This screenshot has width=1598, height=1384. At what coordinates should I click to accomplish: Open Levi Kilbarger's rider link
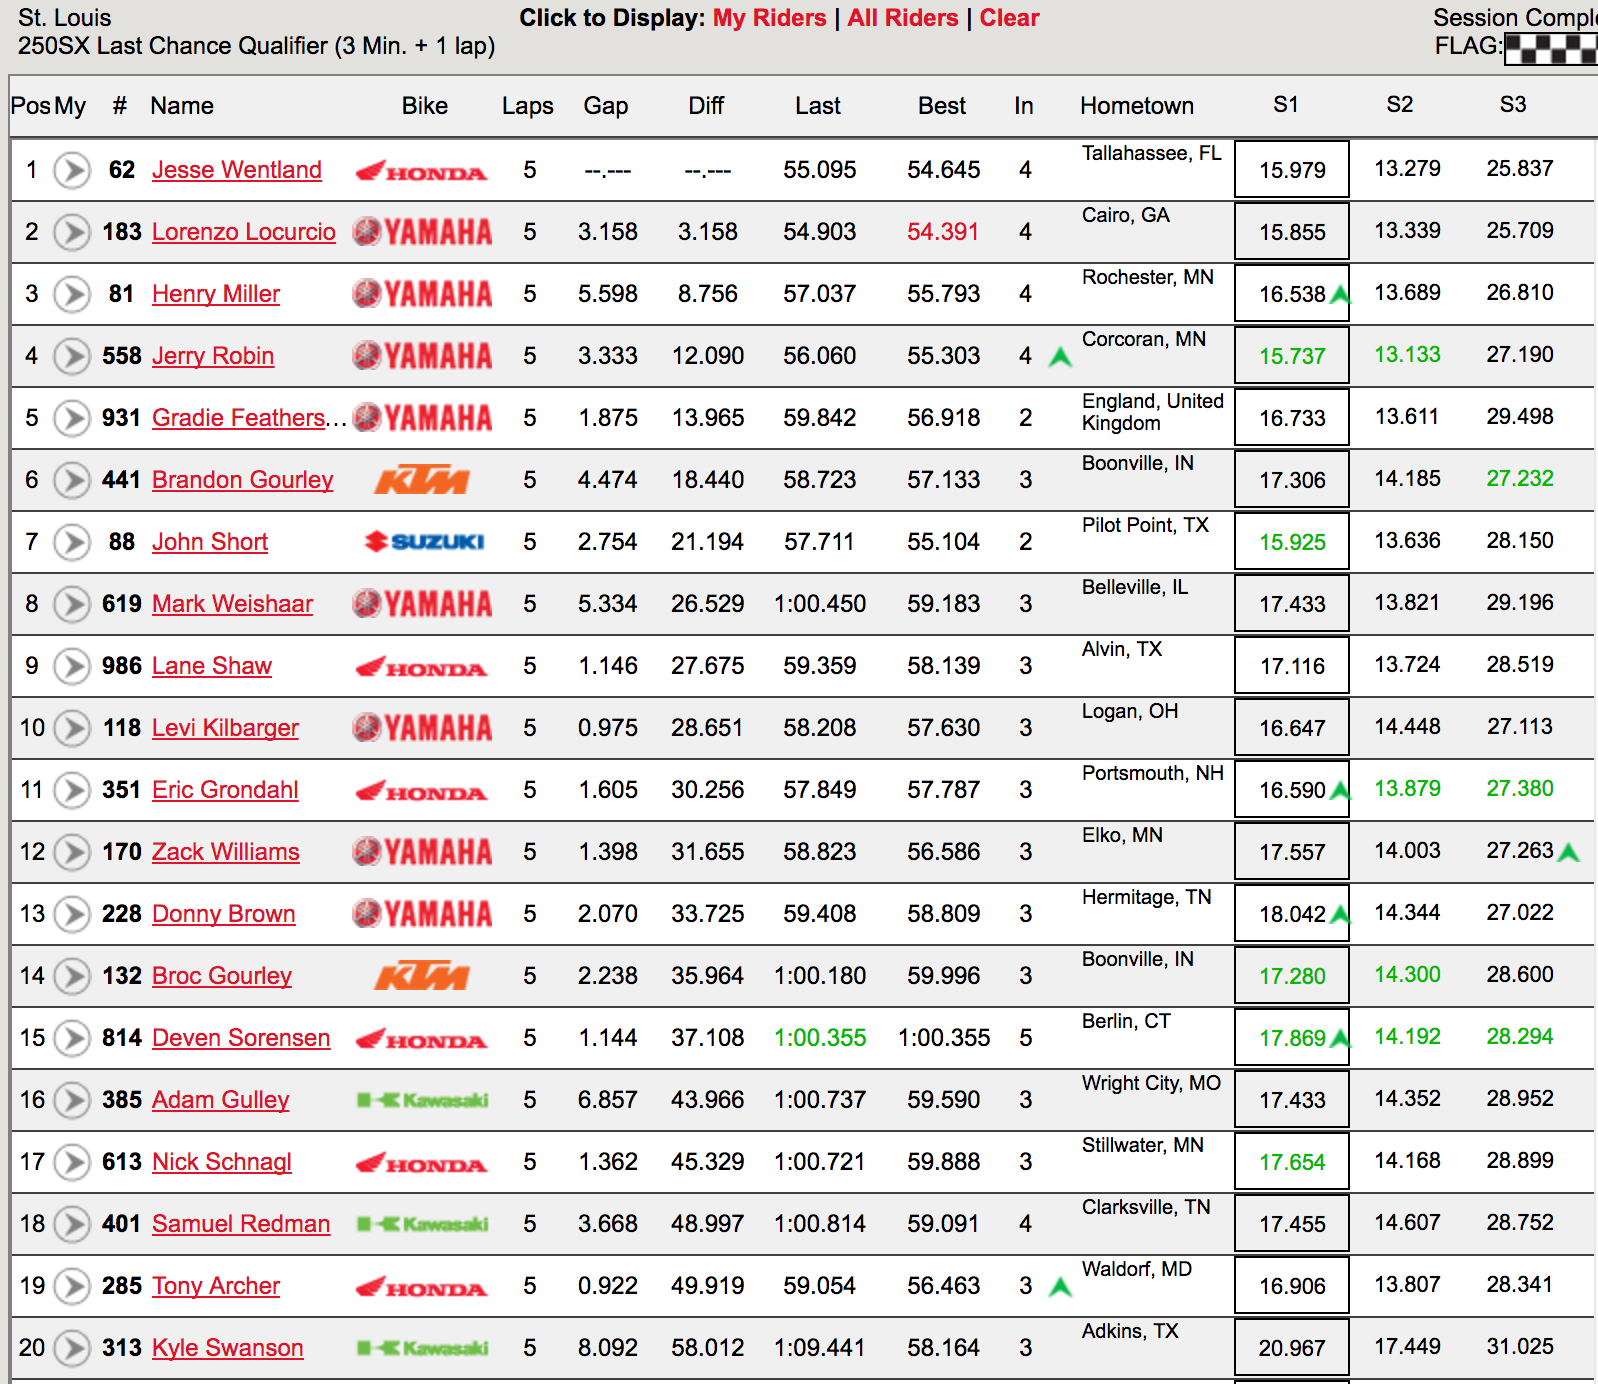pos(225,728)
